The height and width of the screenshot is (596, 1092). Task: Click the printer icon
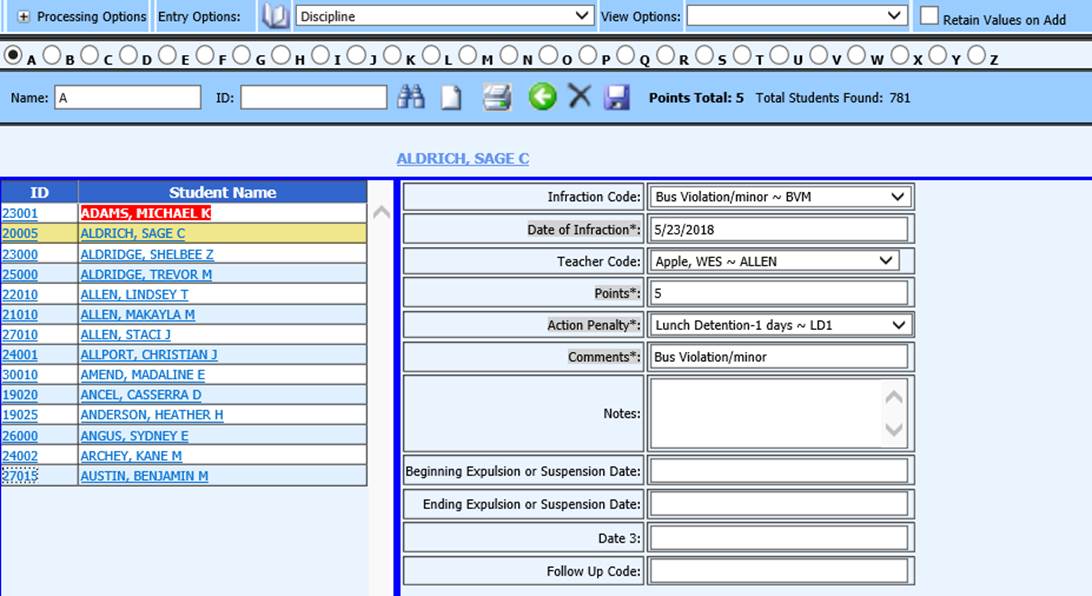tap(497, 97)
